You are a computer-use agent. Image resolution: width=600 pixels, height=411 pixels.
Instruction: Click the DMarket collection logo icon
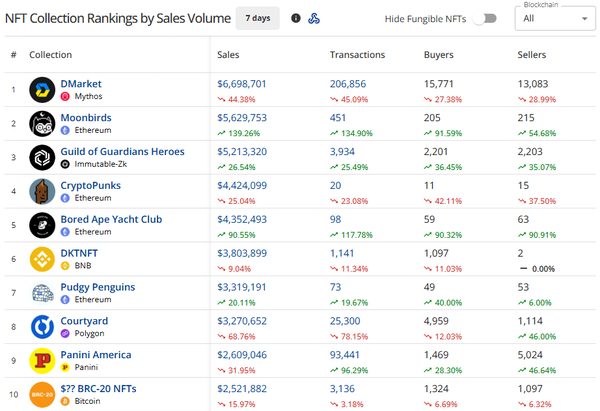pyautogui.click(x=42, y=90)
